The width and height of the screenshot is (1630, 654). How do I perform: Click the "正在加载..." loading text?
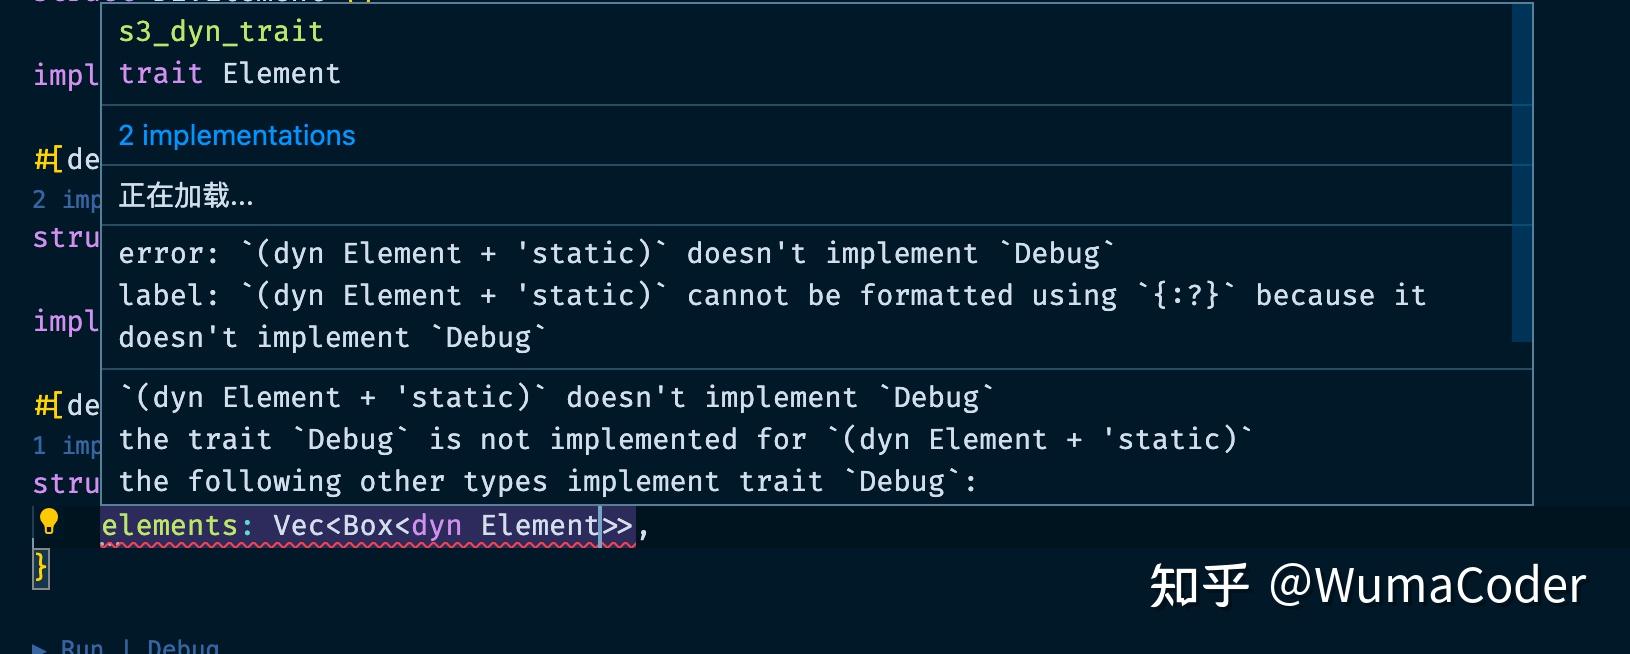(186, 196)
